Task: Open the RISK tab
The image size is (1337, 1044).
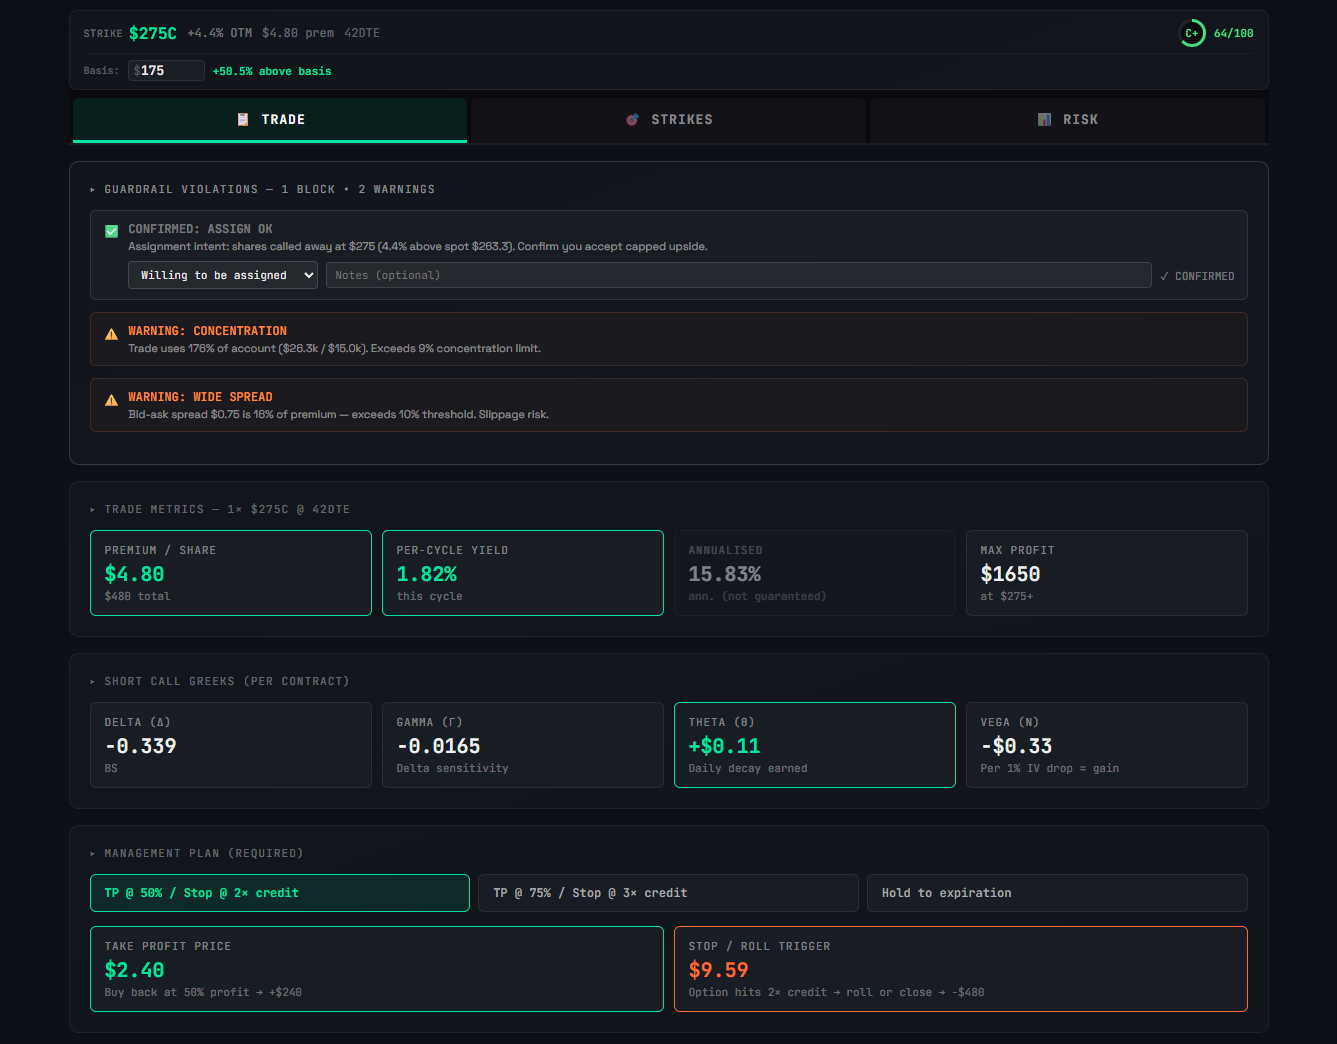Action: (1068, 119)
